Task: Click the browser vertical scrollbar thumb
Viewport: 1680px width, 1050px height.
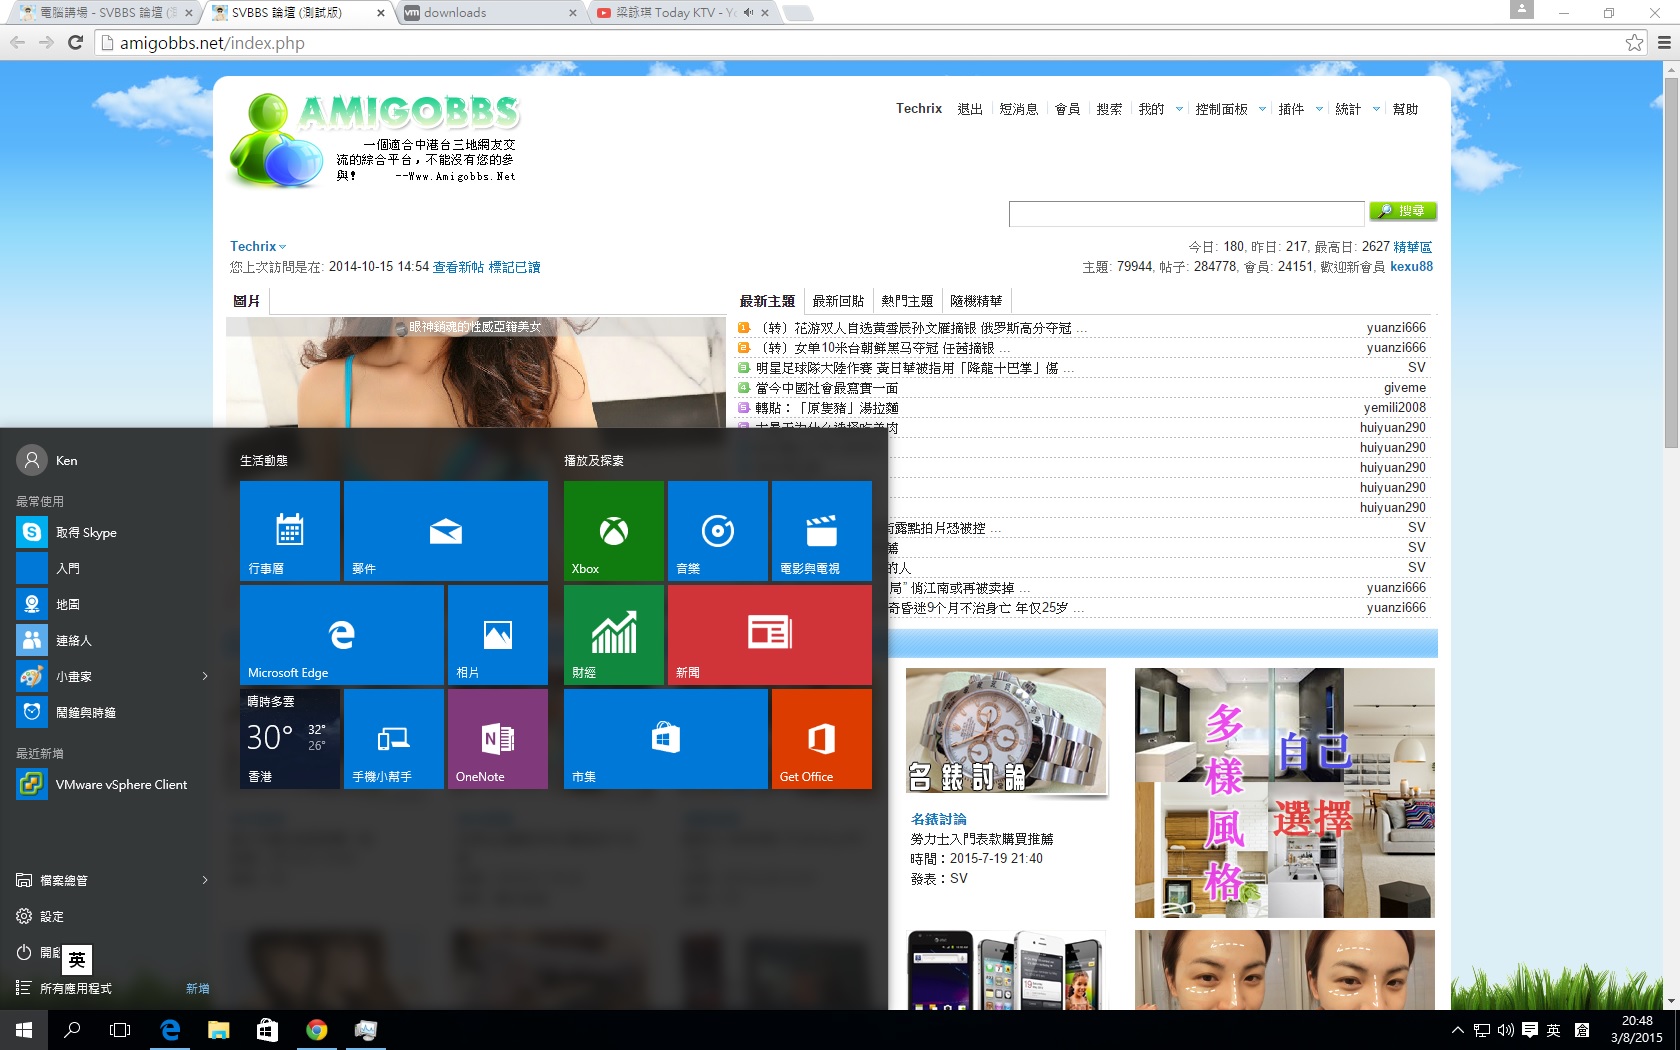Action: click(1671, 260)
